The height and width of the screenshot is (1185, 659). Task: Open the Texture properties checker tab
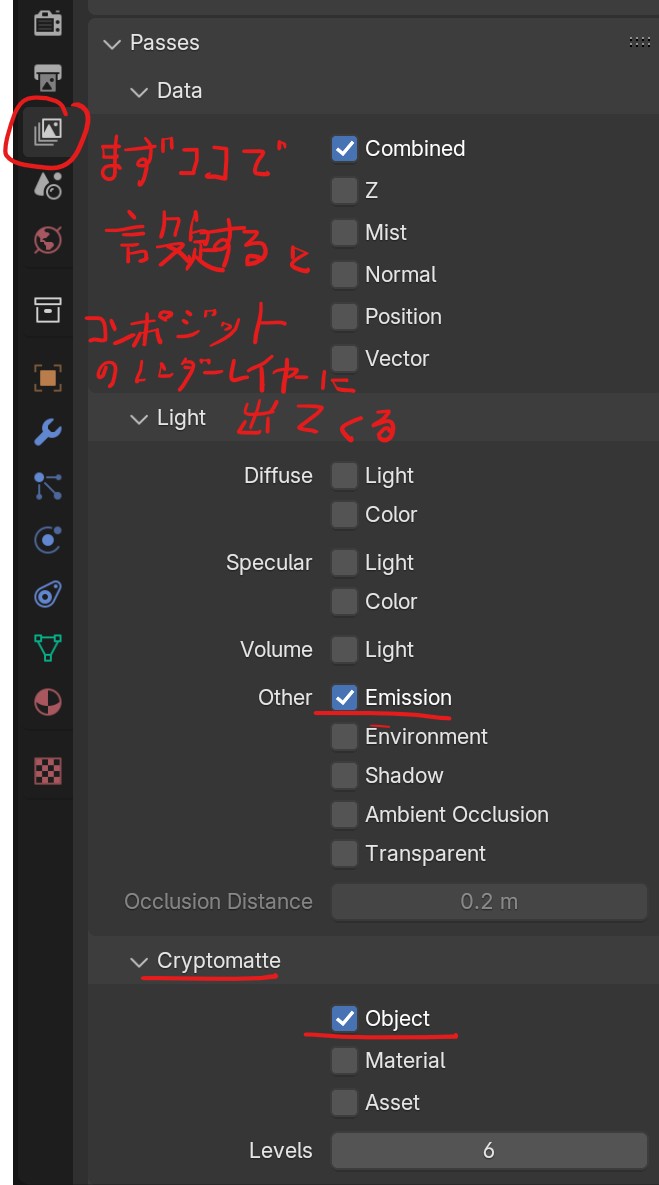[47, 770]
